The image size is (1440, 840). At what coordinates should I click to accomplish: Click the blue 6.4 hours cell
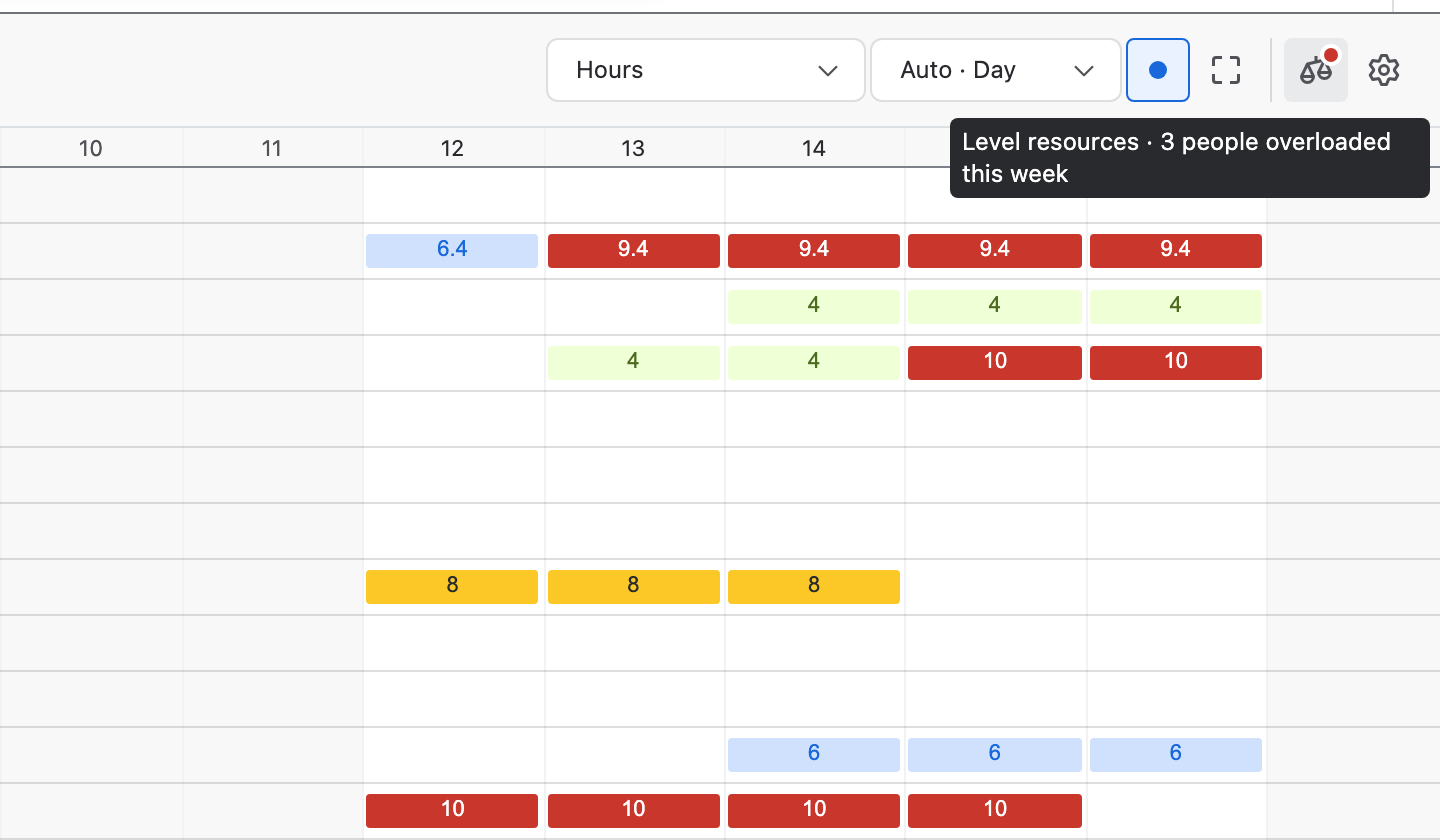(452, 250)
